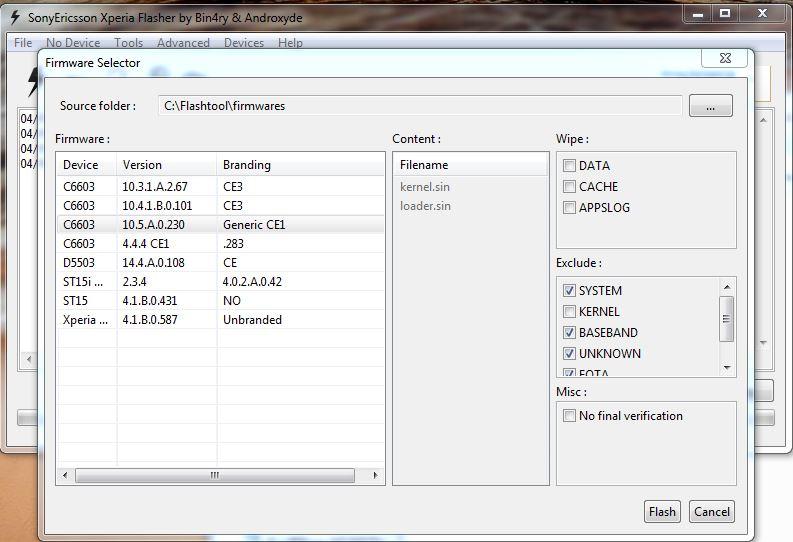Enable the CACHE wipe checkbox
Viewport: 793px width, 542px height.
tap(569, 187)
